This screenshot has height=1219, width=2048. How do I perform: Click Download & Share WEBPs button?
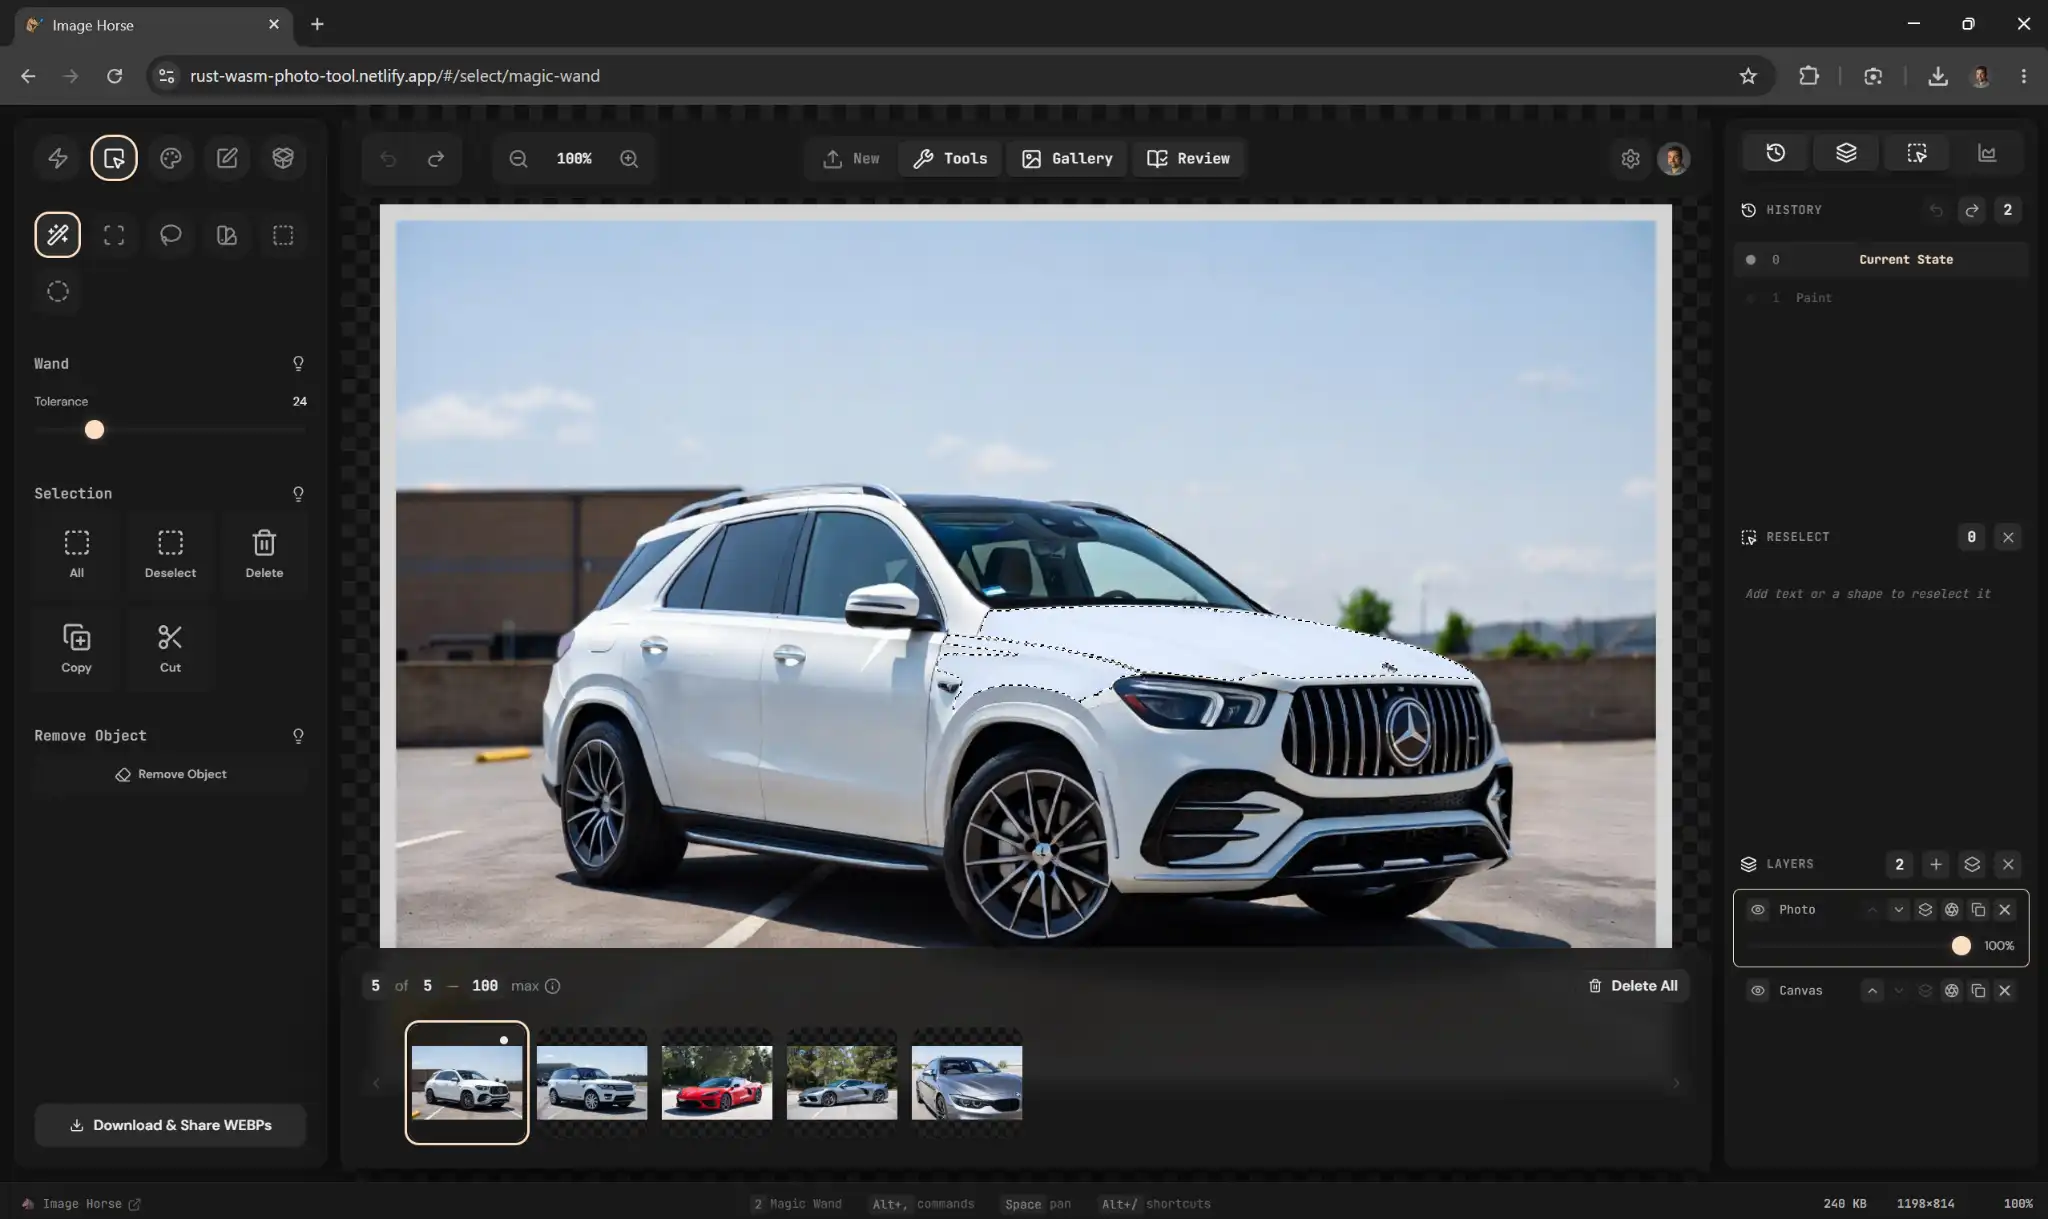170,1125
